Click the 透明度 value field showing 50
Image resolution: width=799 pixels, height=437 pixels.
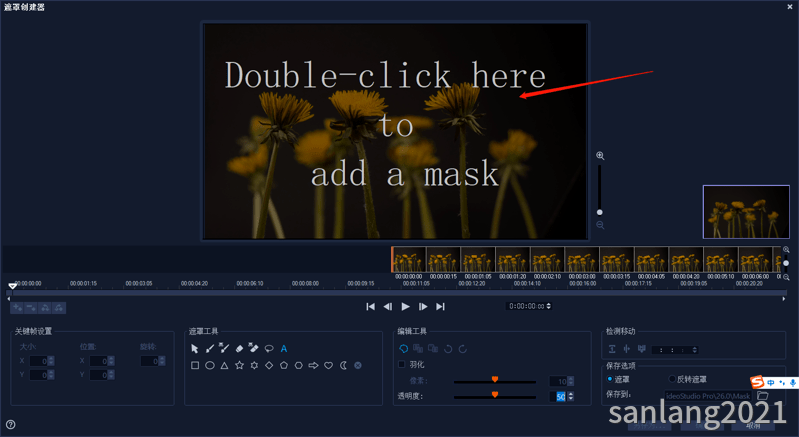click(x=558, y=396)
